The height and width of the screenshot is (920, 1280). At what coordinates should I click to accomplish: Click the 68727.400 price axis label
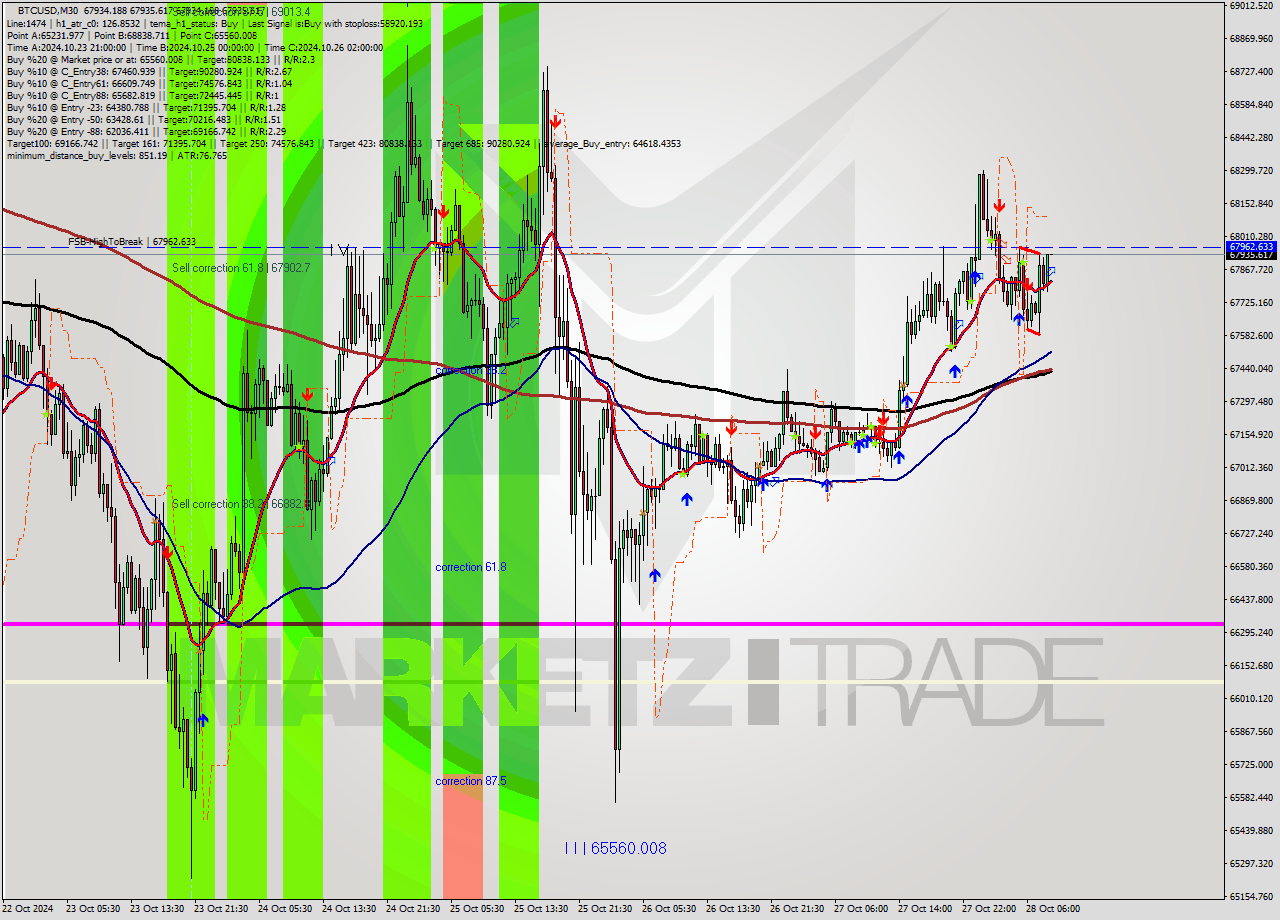pos(1251,71)
